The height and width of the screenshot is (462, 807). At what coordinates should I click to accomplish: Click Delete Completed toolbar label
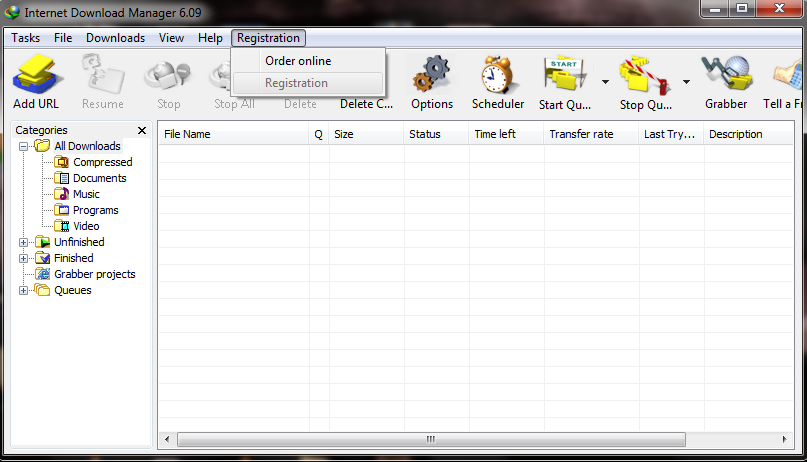click(x=366, y=104)
